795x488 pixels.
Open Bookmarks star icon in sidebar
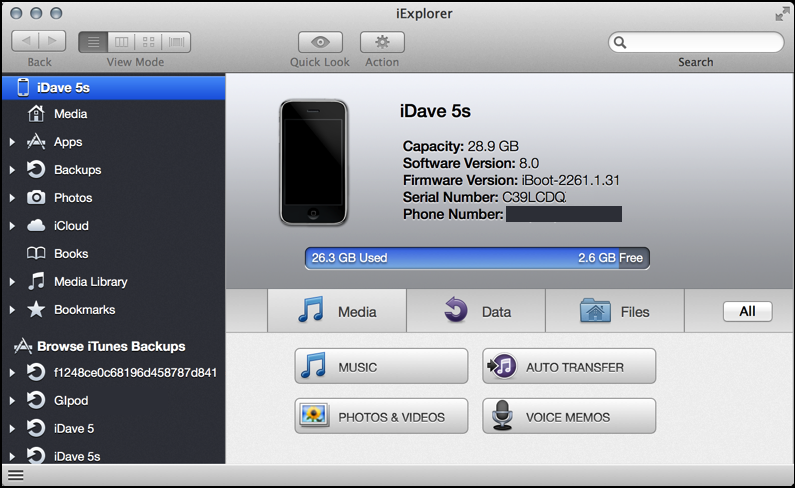(35, 309)
